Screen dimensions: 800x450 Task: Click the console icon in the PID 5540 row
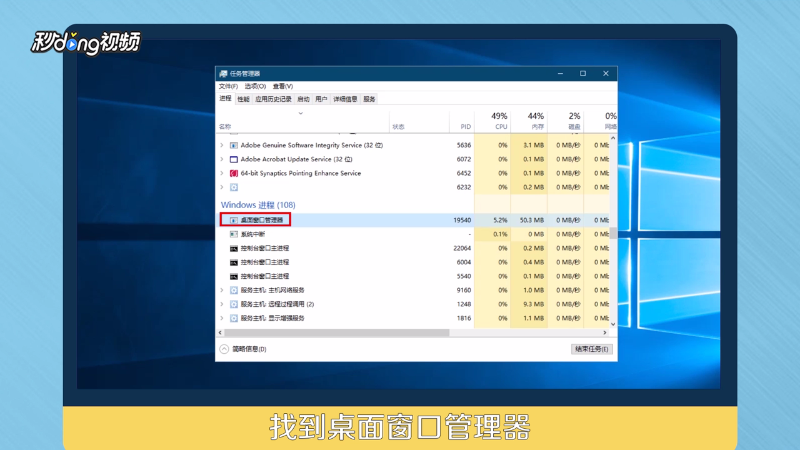(234, 277)
